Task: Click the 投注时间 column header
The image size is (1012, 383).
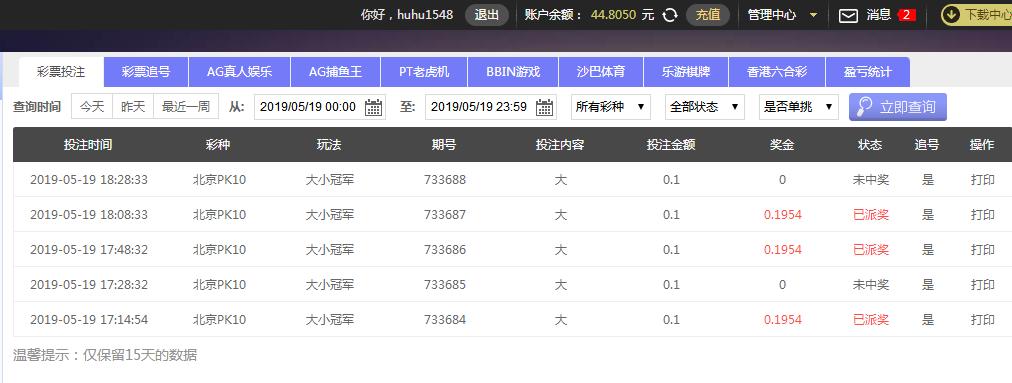Action: point(88,145)
